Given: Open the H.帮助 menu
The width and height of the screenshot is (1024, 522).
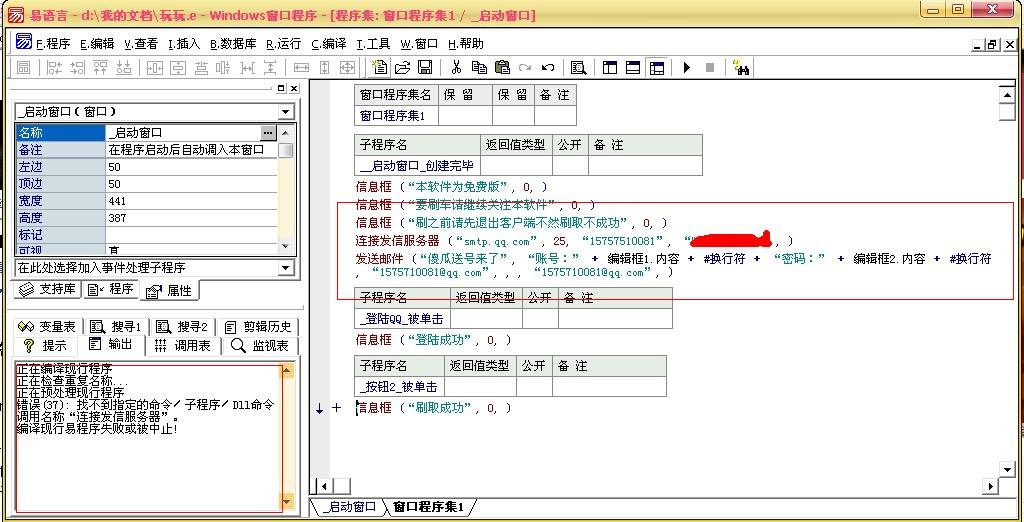Looking at the screenshot, I should pos(466,44).
